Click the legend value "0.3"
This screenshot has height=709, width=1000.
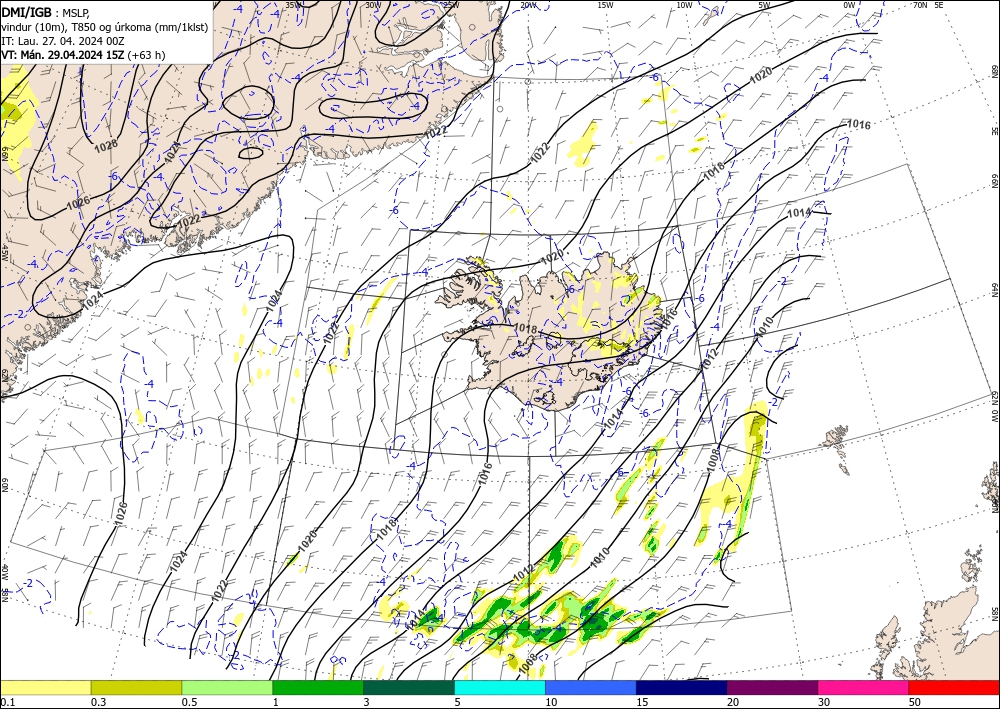(98, 702)
